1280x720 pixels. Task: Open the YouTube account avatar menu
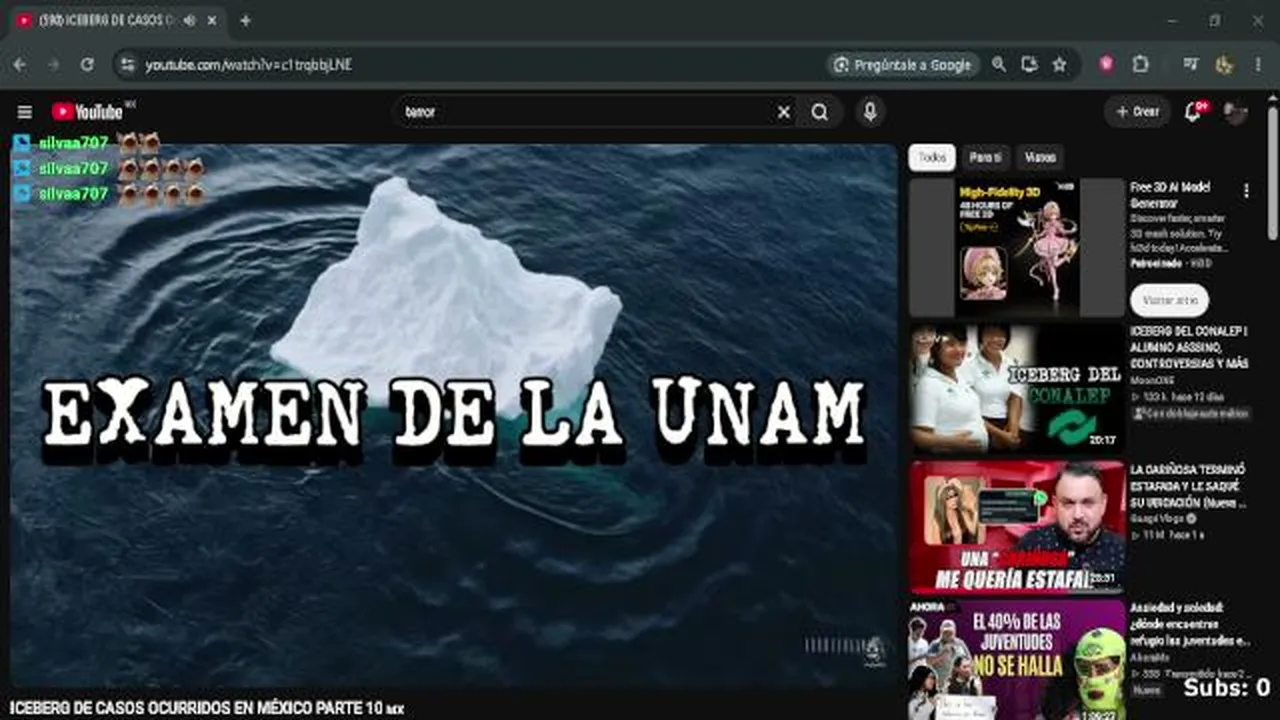click(x=1236, y=112)
